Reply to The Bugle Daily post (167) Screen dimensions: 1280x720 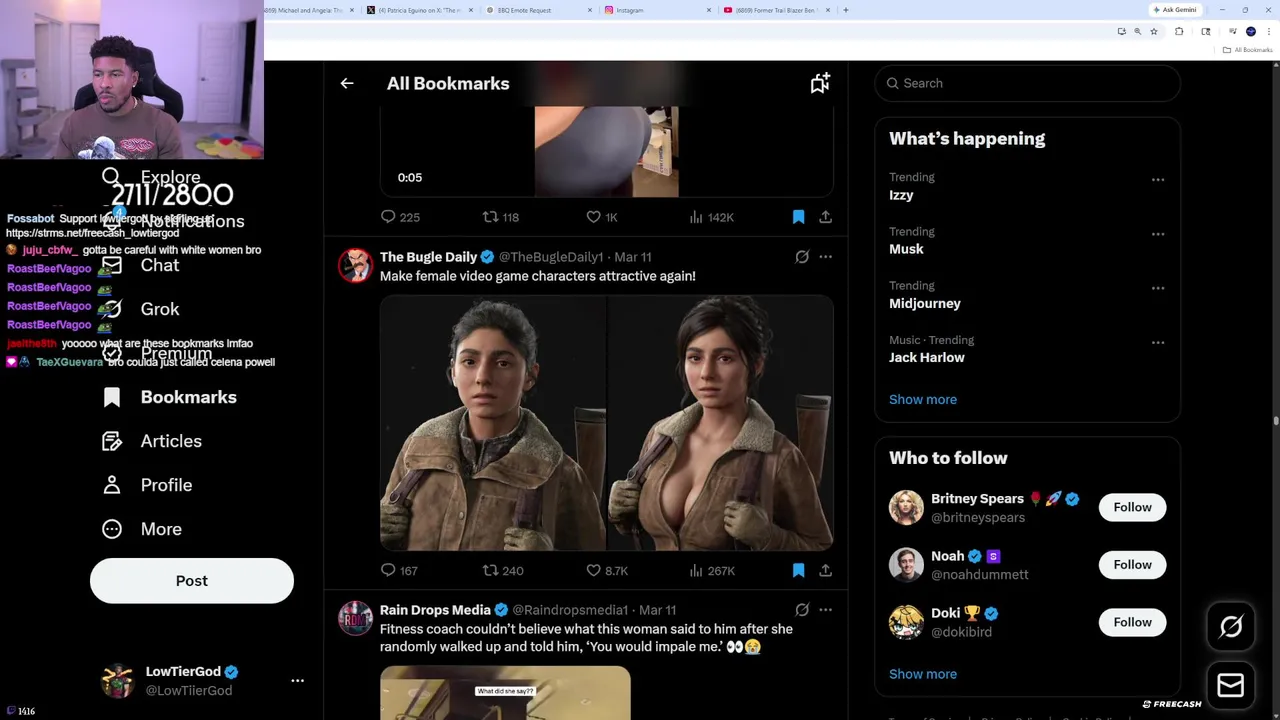pos(399,570)
